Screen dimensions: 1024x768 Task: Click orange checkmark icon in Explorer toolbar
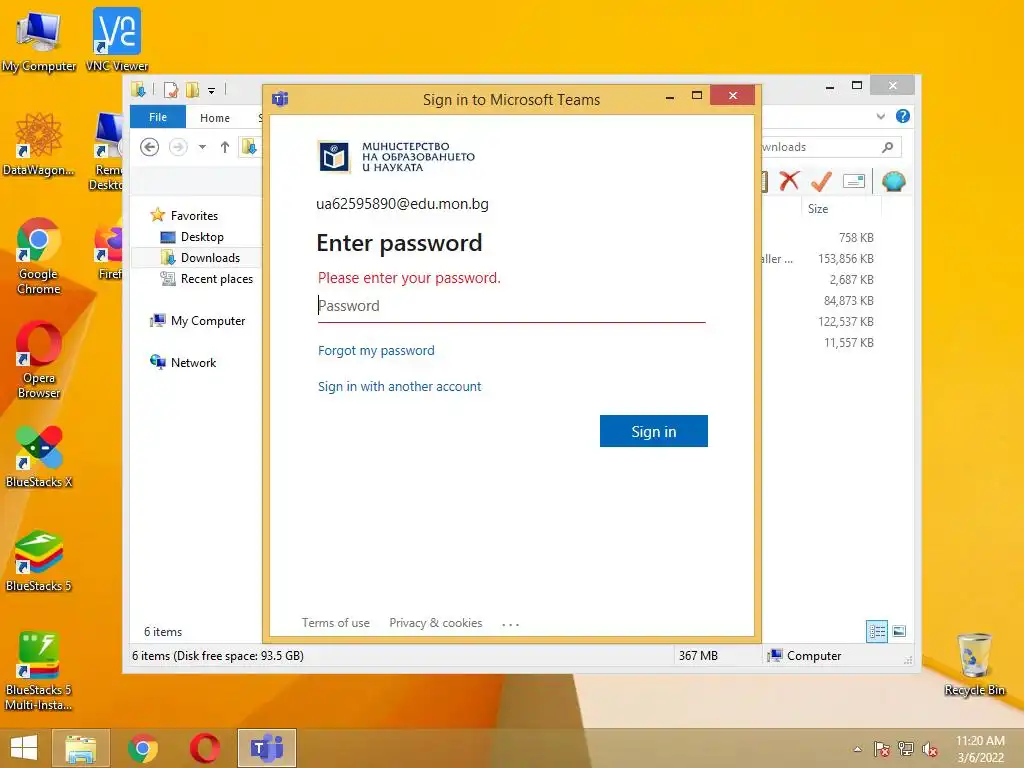[x=821, y=181]
